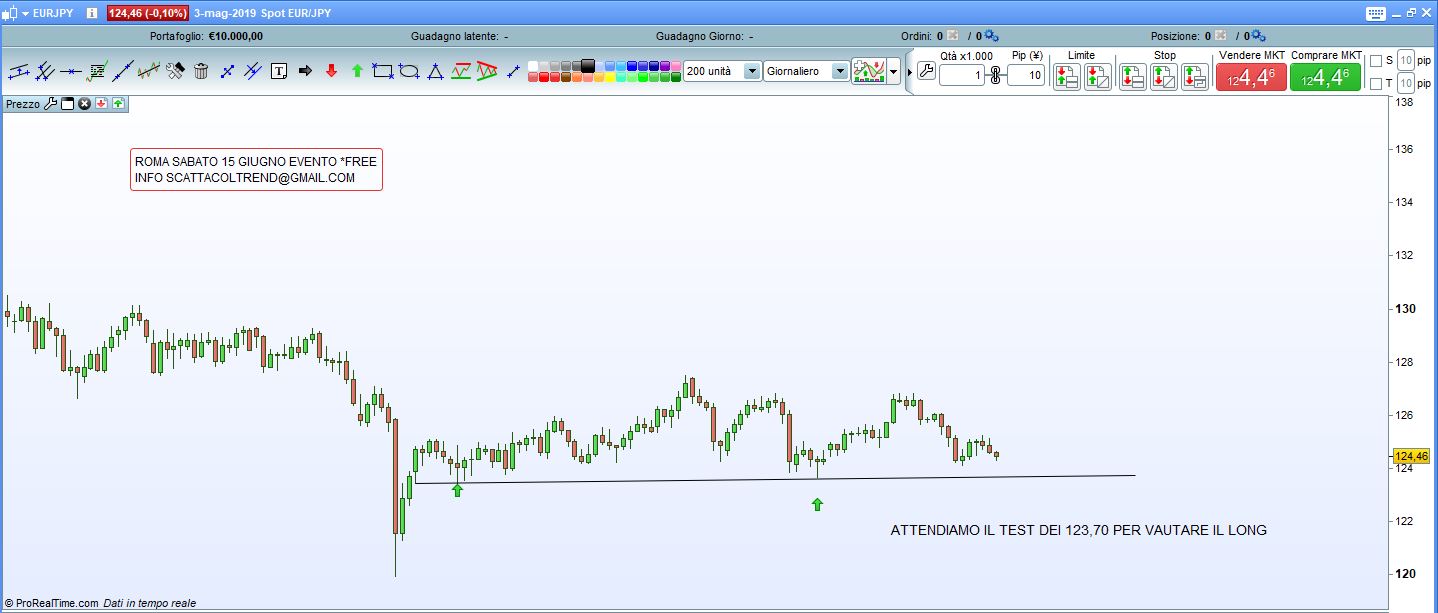Viewport: 1438px width, 613px height.
Task: Click the first Limite order button
Action: 1067,76
